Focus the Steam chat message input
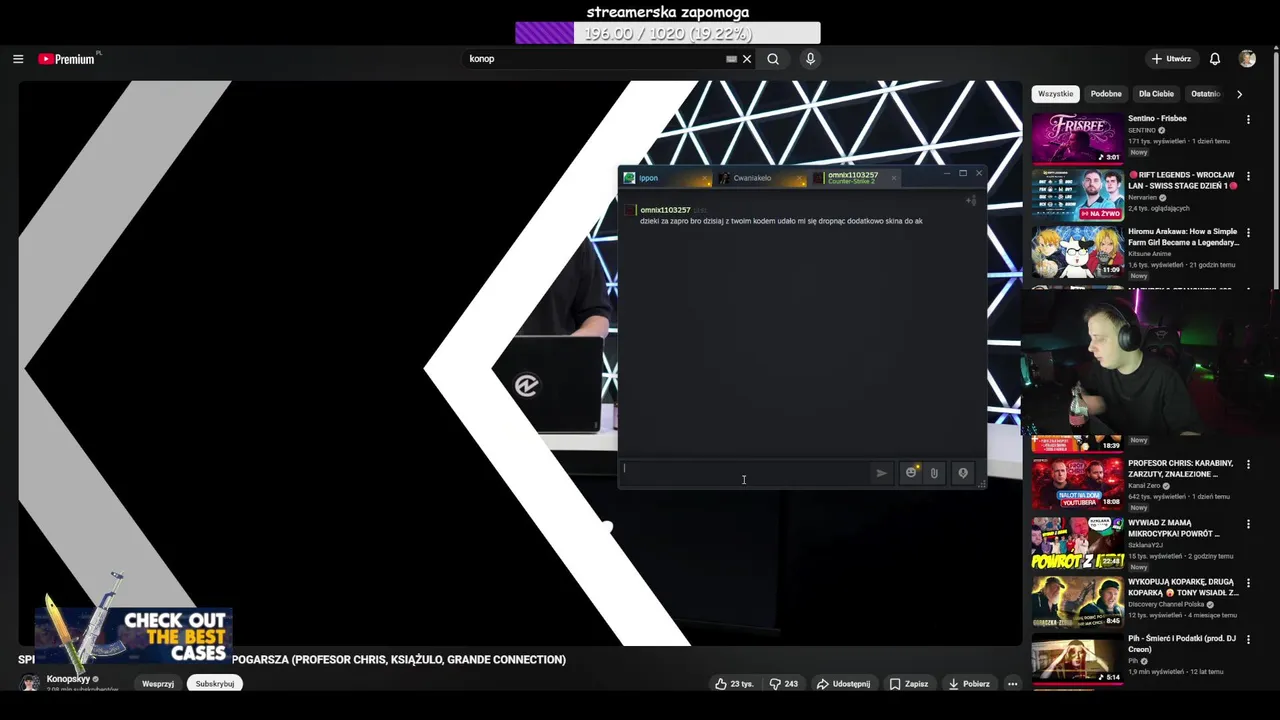The image size is (1280, 720). point(745,473)
